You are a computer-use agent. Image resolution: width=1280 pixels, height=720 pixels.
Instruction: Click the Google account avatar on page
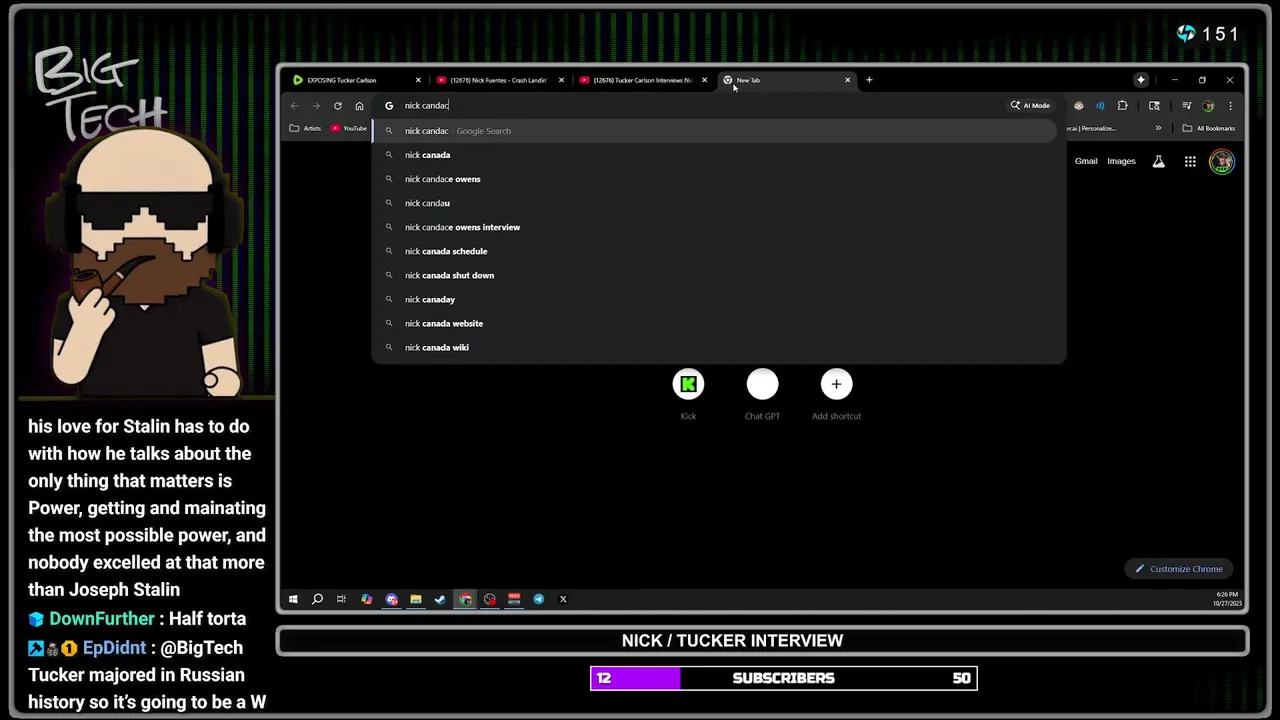1222,161
